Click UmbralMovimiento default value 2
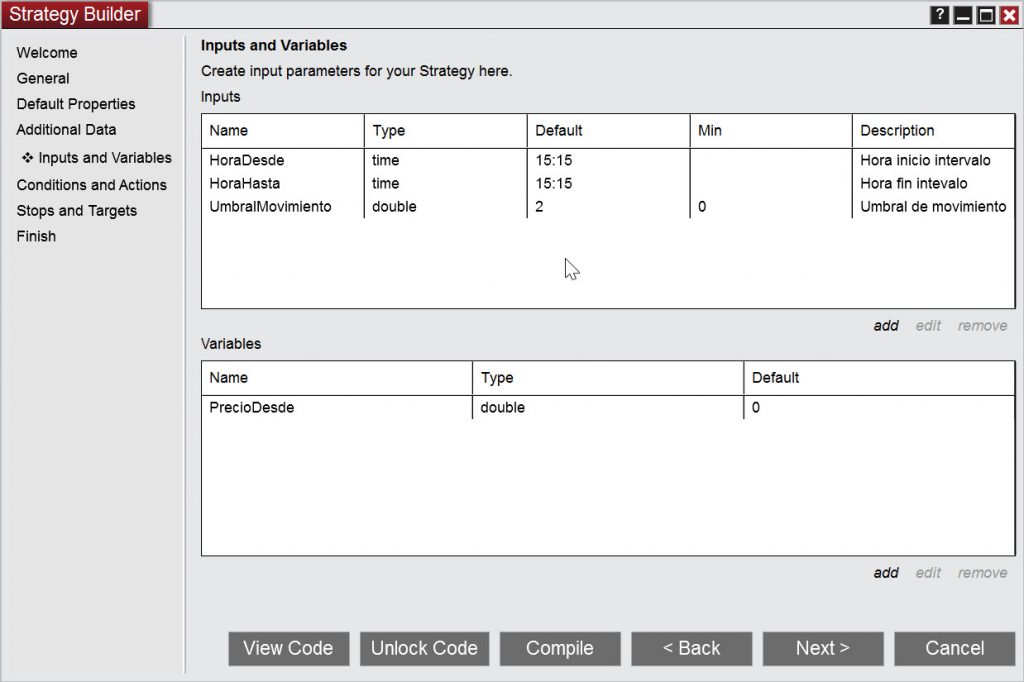Image resolution: width=1024 pixels, height=682 pixels. pyautogui.click(x=539, y=206)
